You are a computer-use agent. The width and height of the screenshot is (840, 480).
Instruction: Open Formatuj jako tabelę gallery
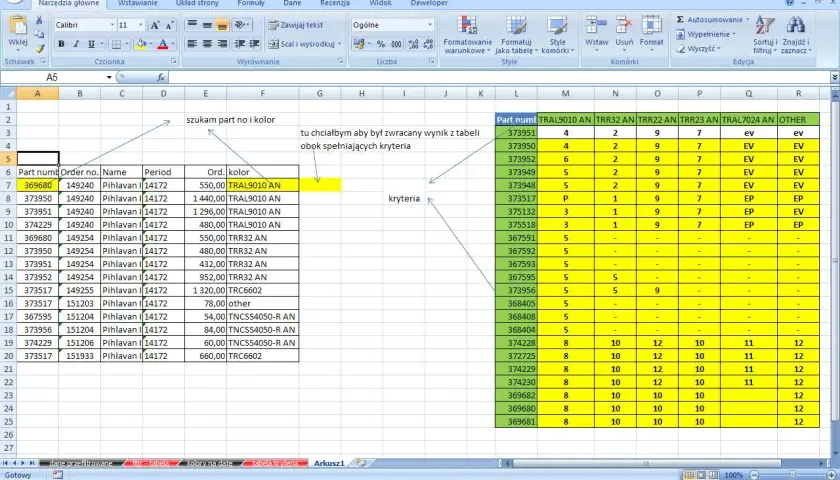(515, 35)
